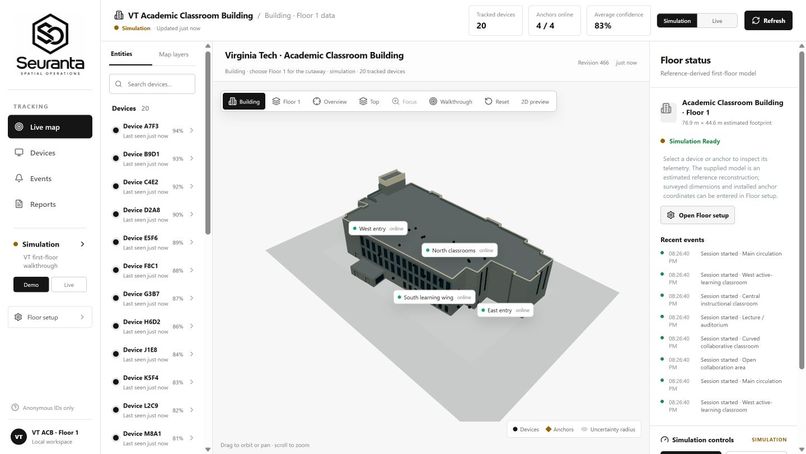Open Live map in the sidebar
Viewport: 806px width, 454px height.
50,126
